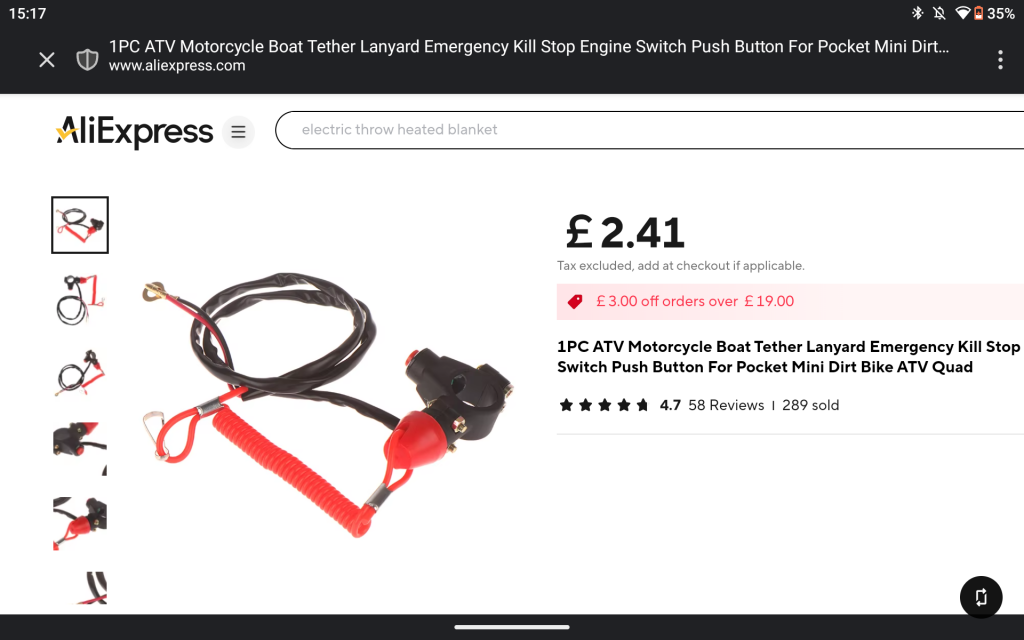Open the three-dot browser menu
The height and width of the screenshot is (640, 1024).
(x=1000, y=60)
